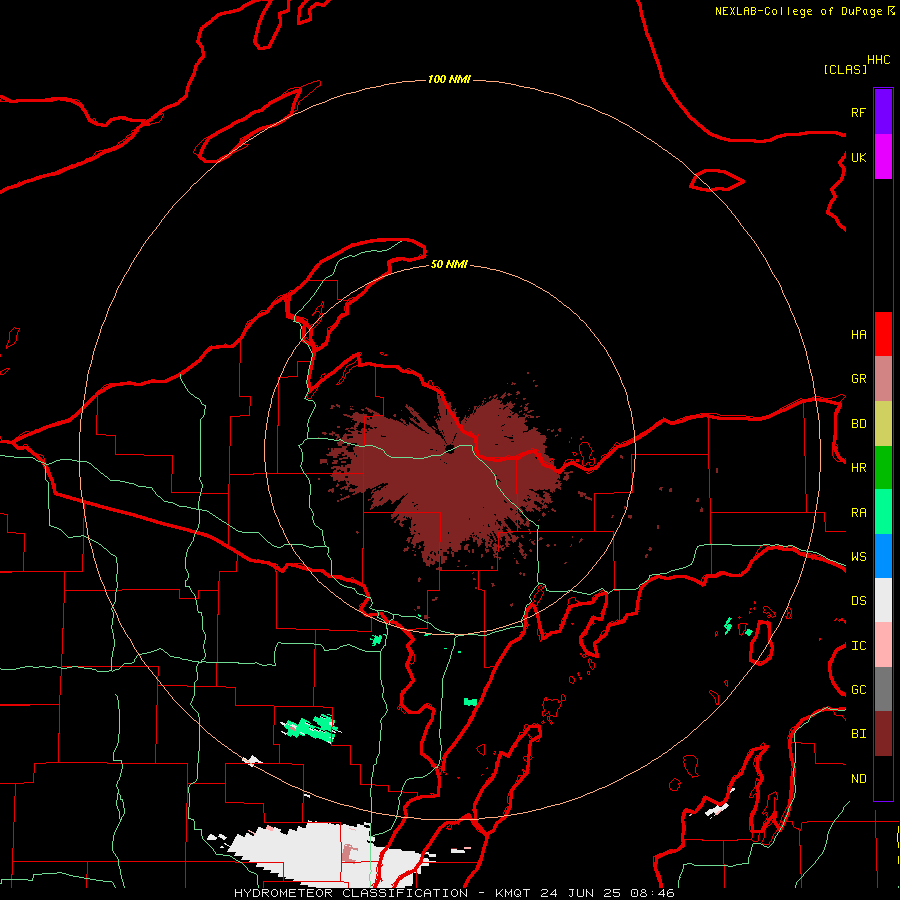Click the radar site center dot

(x=450, y=449)
